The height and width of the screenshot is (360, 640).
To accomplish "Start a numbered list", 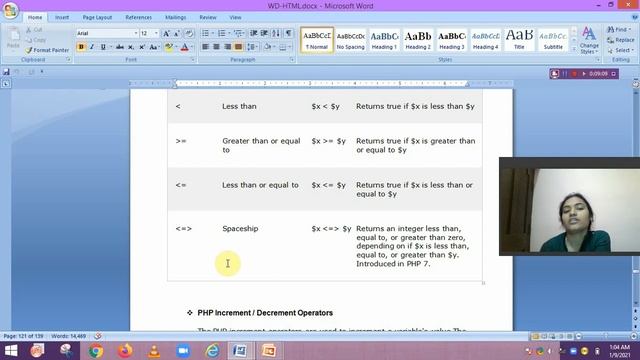I will (x=222, y=33).
